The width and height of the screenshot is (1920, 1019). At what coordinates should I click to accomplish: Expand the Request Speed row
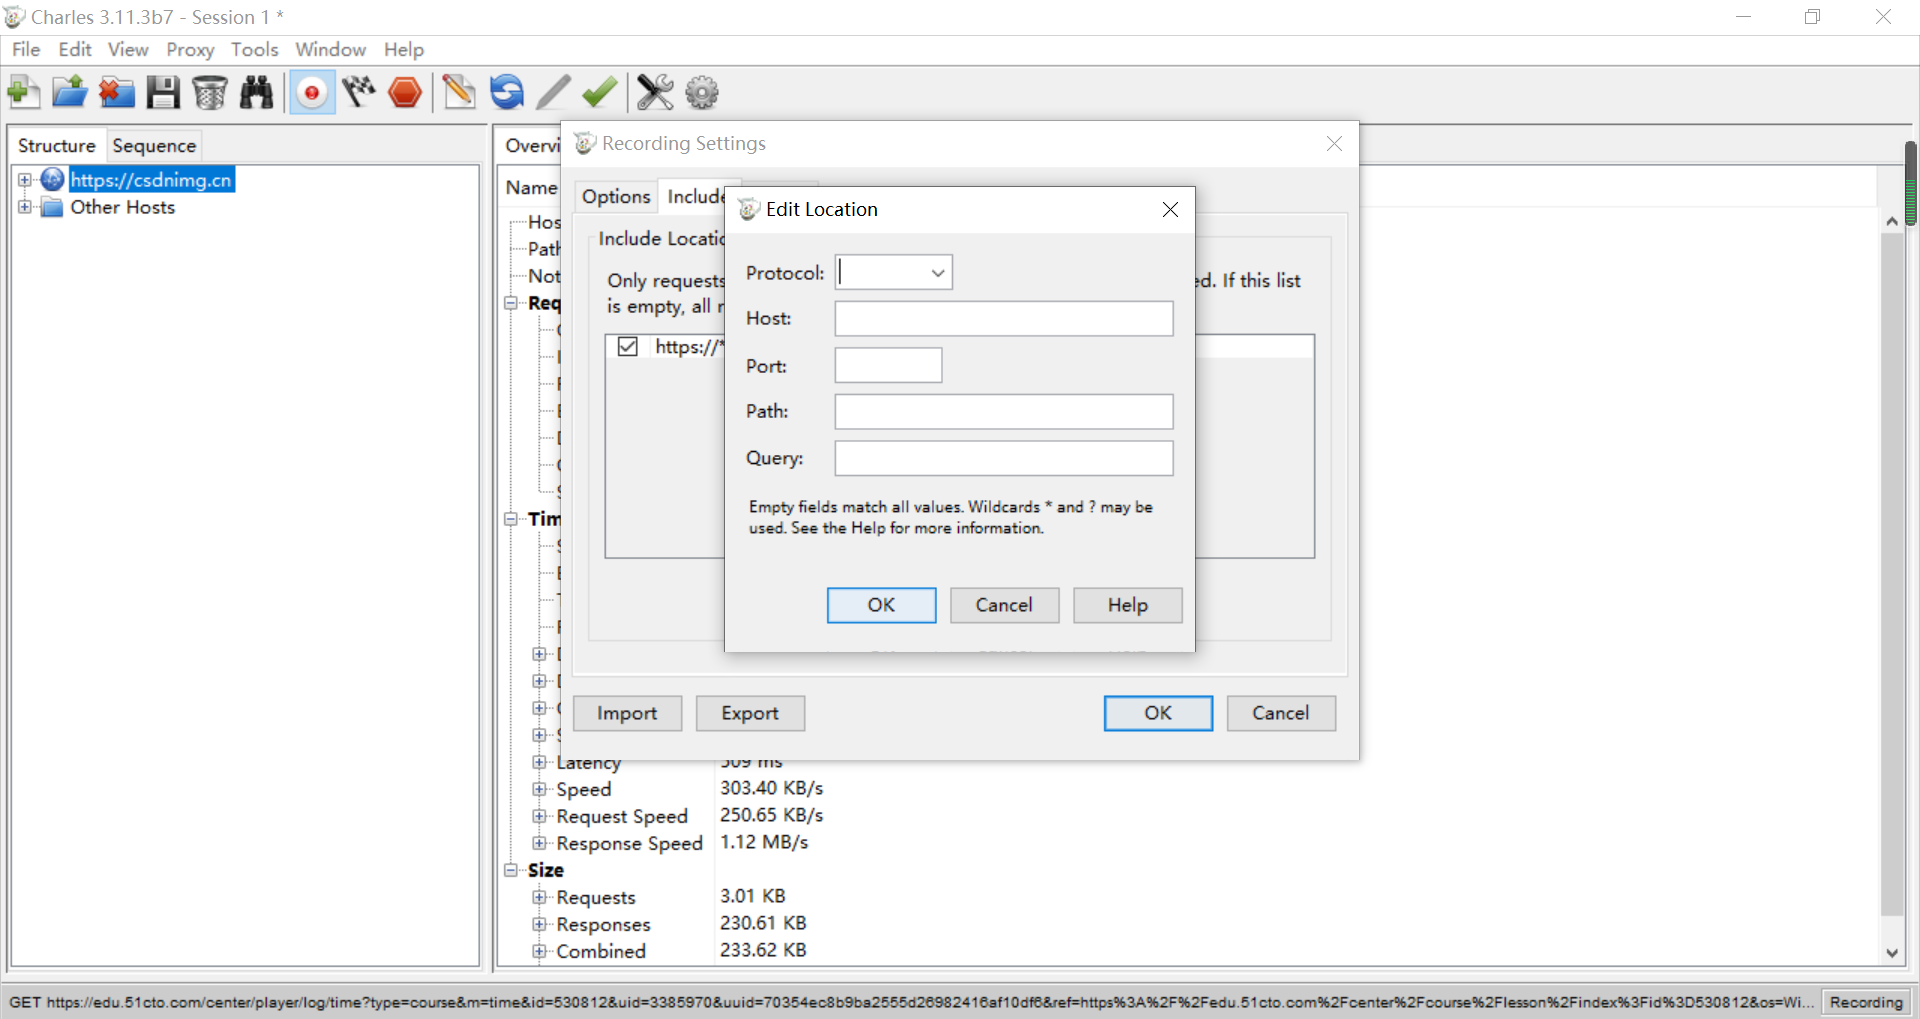(x=539, y=816)
